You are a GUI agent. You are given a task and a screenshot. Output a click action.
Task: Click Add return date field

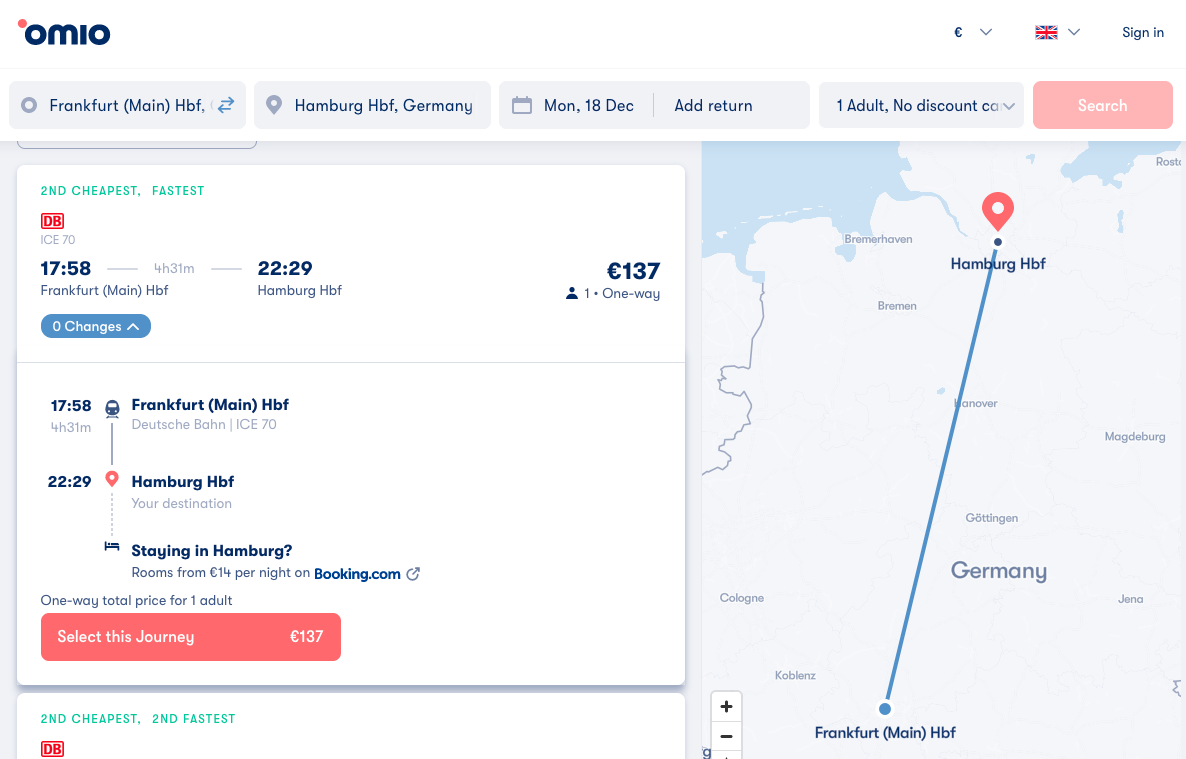click(713, 105)
